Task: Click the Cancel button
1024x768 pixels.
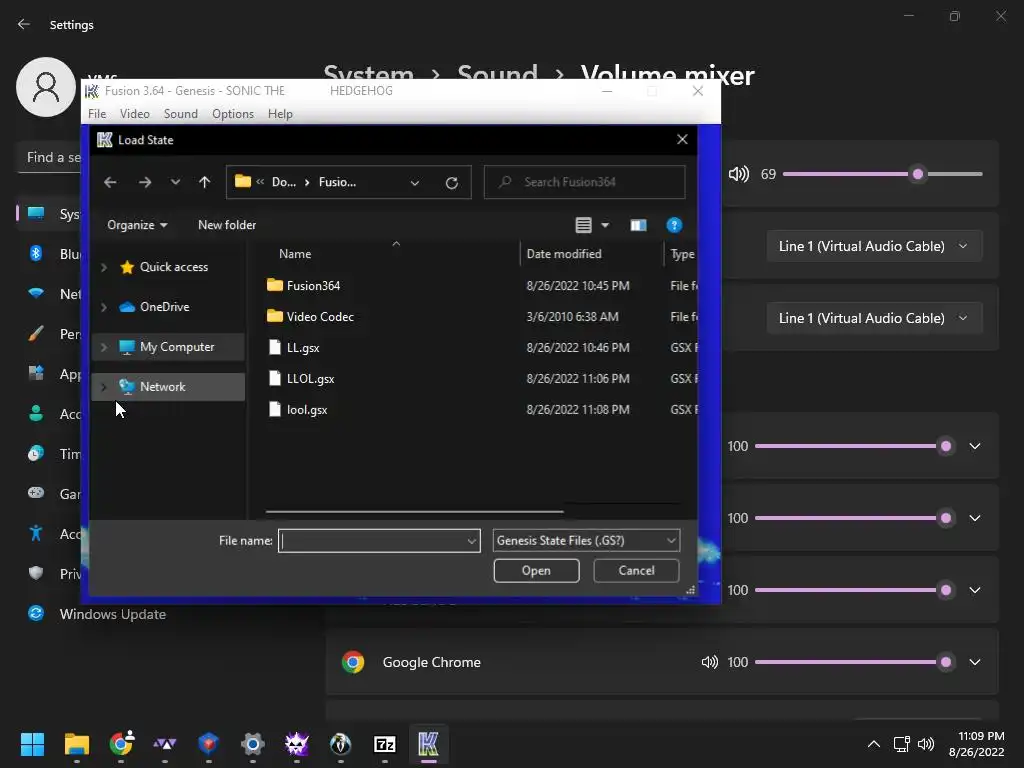Action: point(636,571)
